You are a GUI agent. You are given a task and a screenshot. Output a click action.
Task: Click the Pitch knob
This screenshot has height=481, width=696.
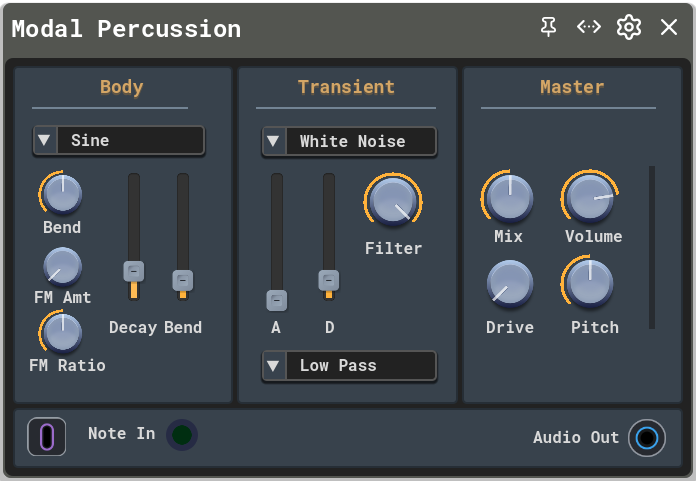[x=589, y=282]
